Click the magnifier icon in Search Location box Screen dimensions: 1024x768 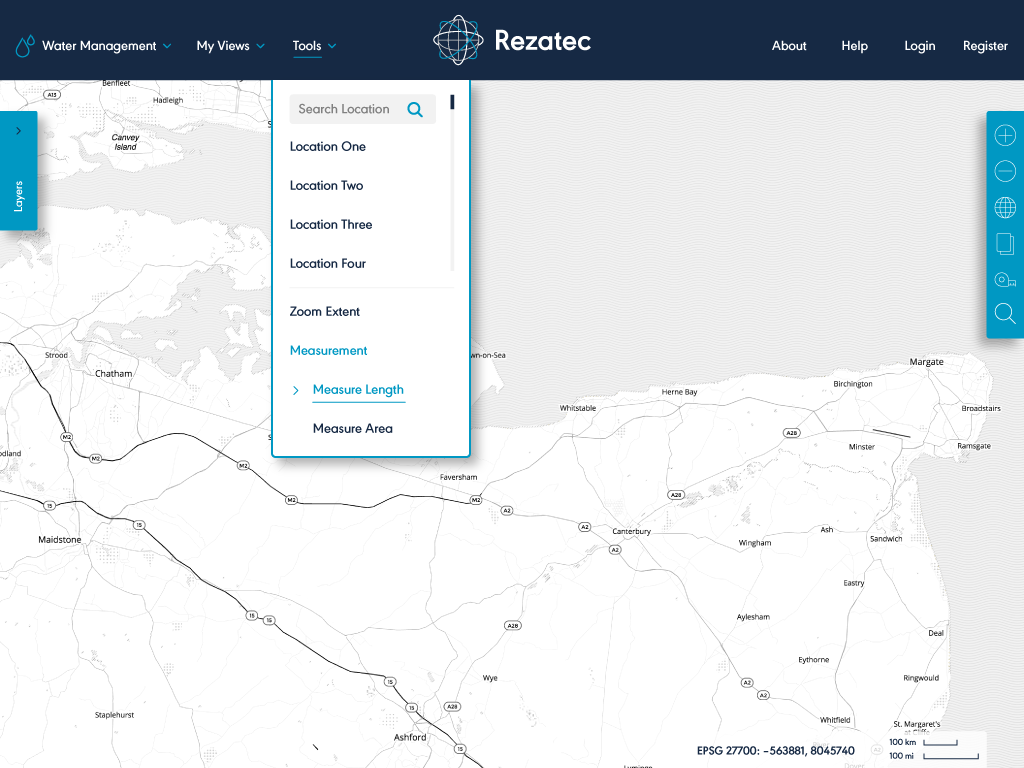click(415, 110)
